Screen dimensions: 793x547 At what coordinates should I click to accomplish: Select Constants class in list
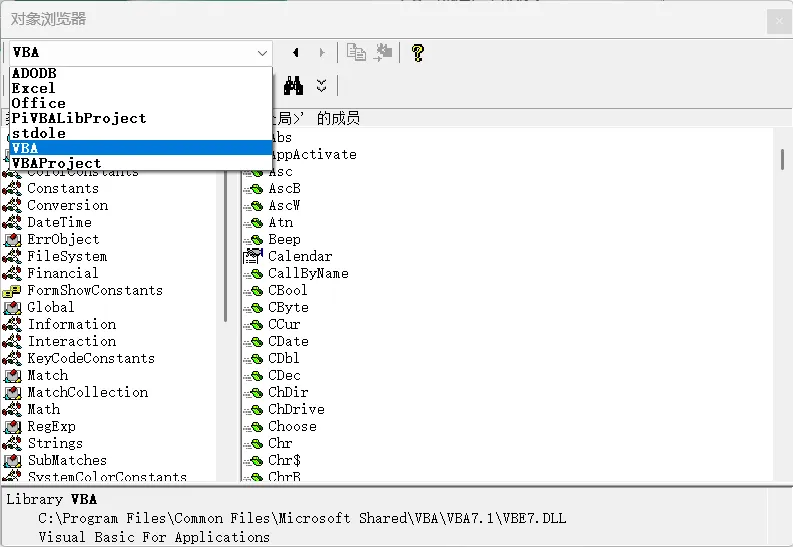[63, 188]
